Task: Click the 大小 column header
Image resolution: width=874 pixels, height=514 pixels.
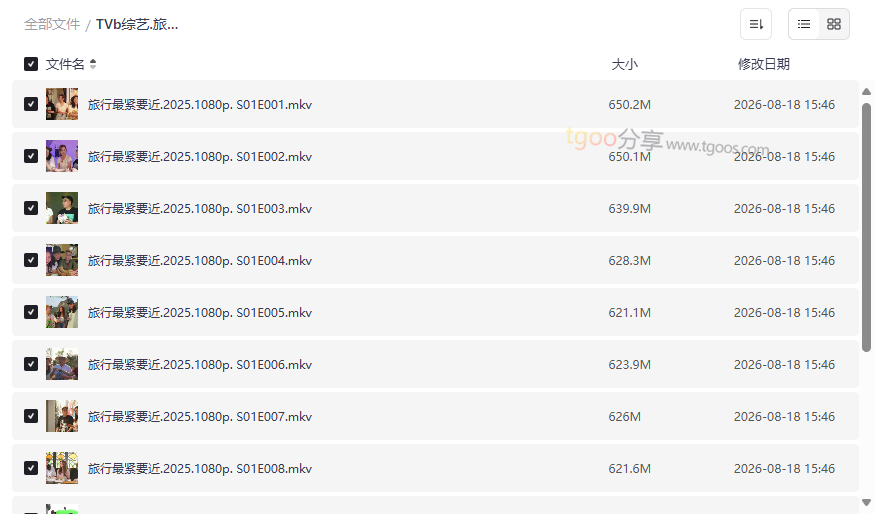Action: click(x=624, y=64)
